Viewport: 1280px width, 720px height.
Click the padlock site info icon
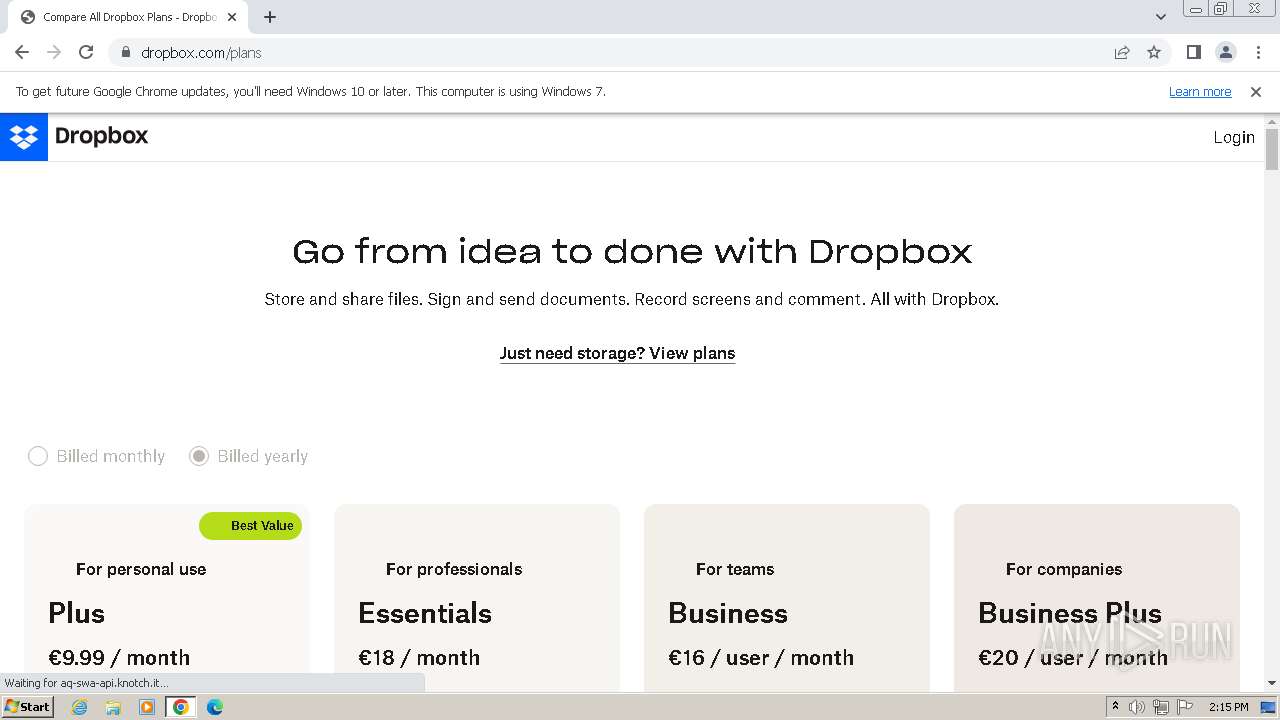click(125, 53)
